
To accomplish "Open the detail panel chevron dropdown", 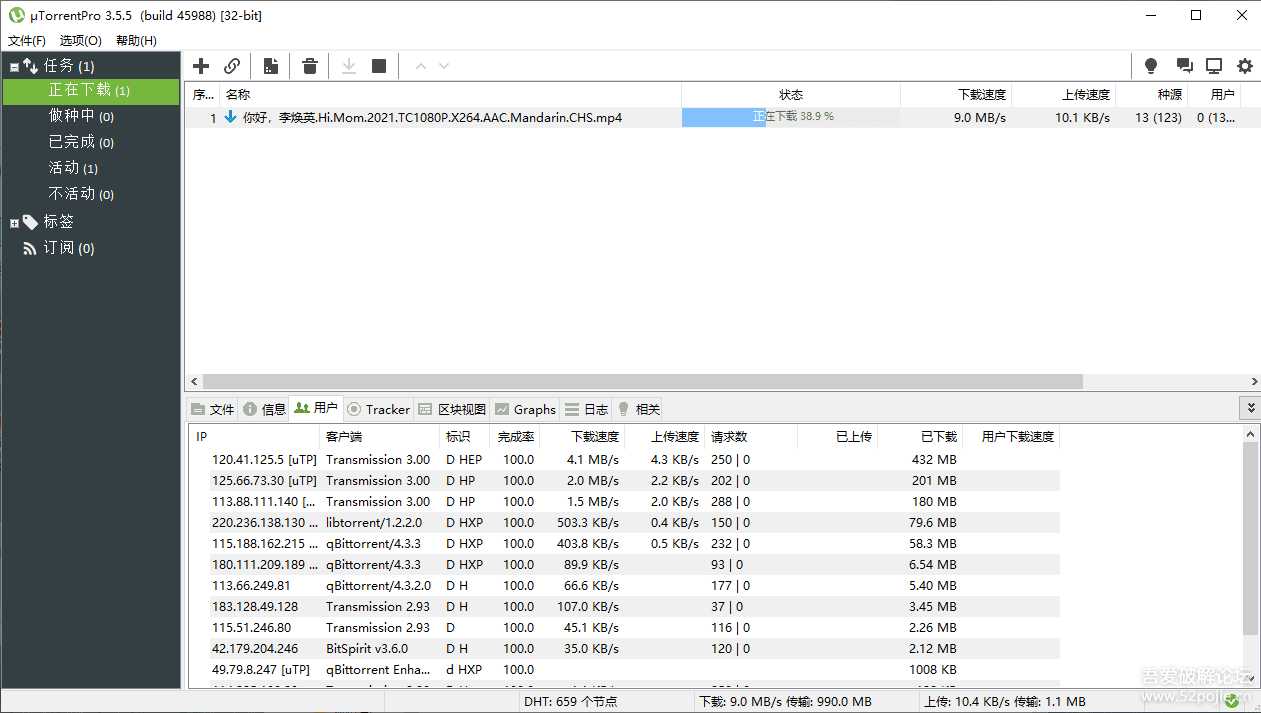I will [x=1250, y=407].
